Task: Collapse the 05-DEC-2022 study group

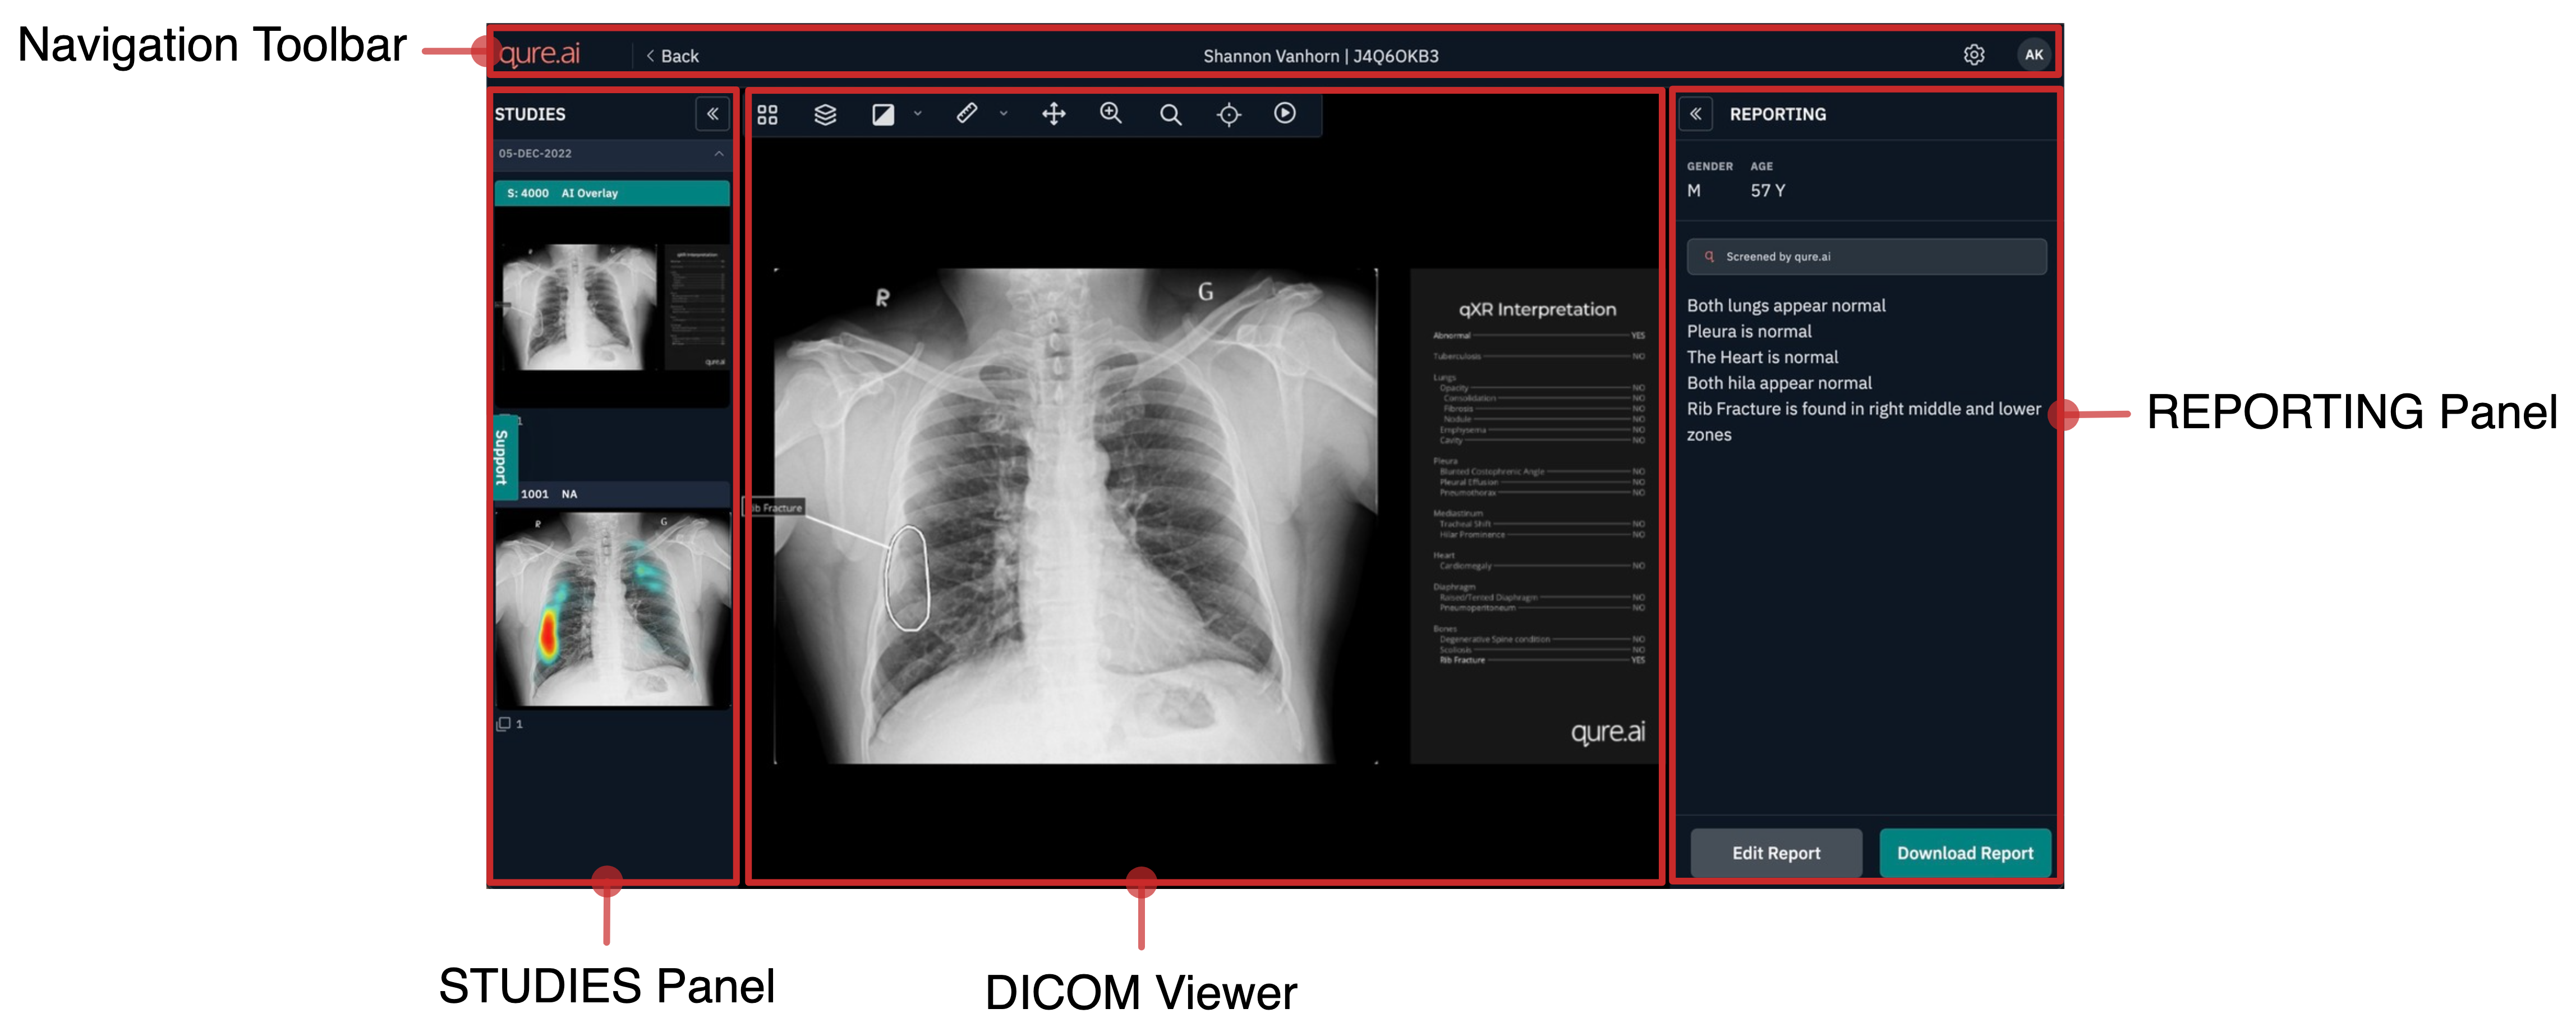Action: [718, 154]
